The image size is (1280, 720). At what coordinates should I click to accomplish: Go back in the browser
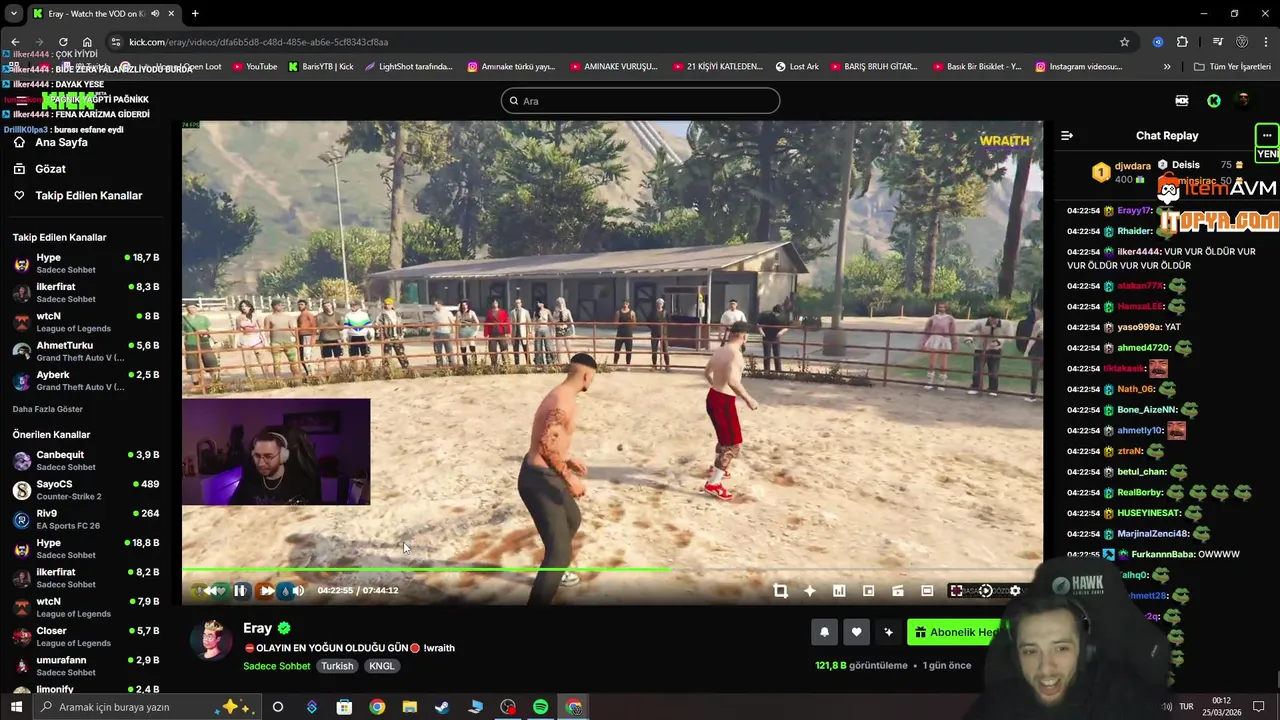[x=15, y=42]
